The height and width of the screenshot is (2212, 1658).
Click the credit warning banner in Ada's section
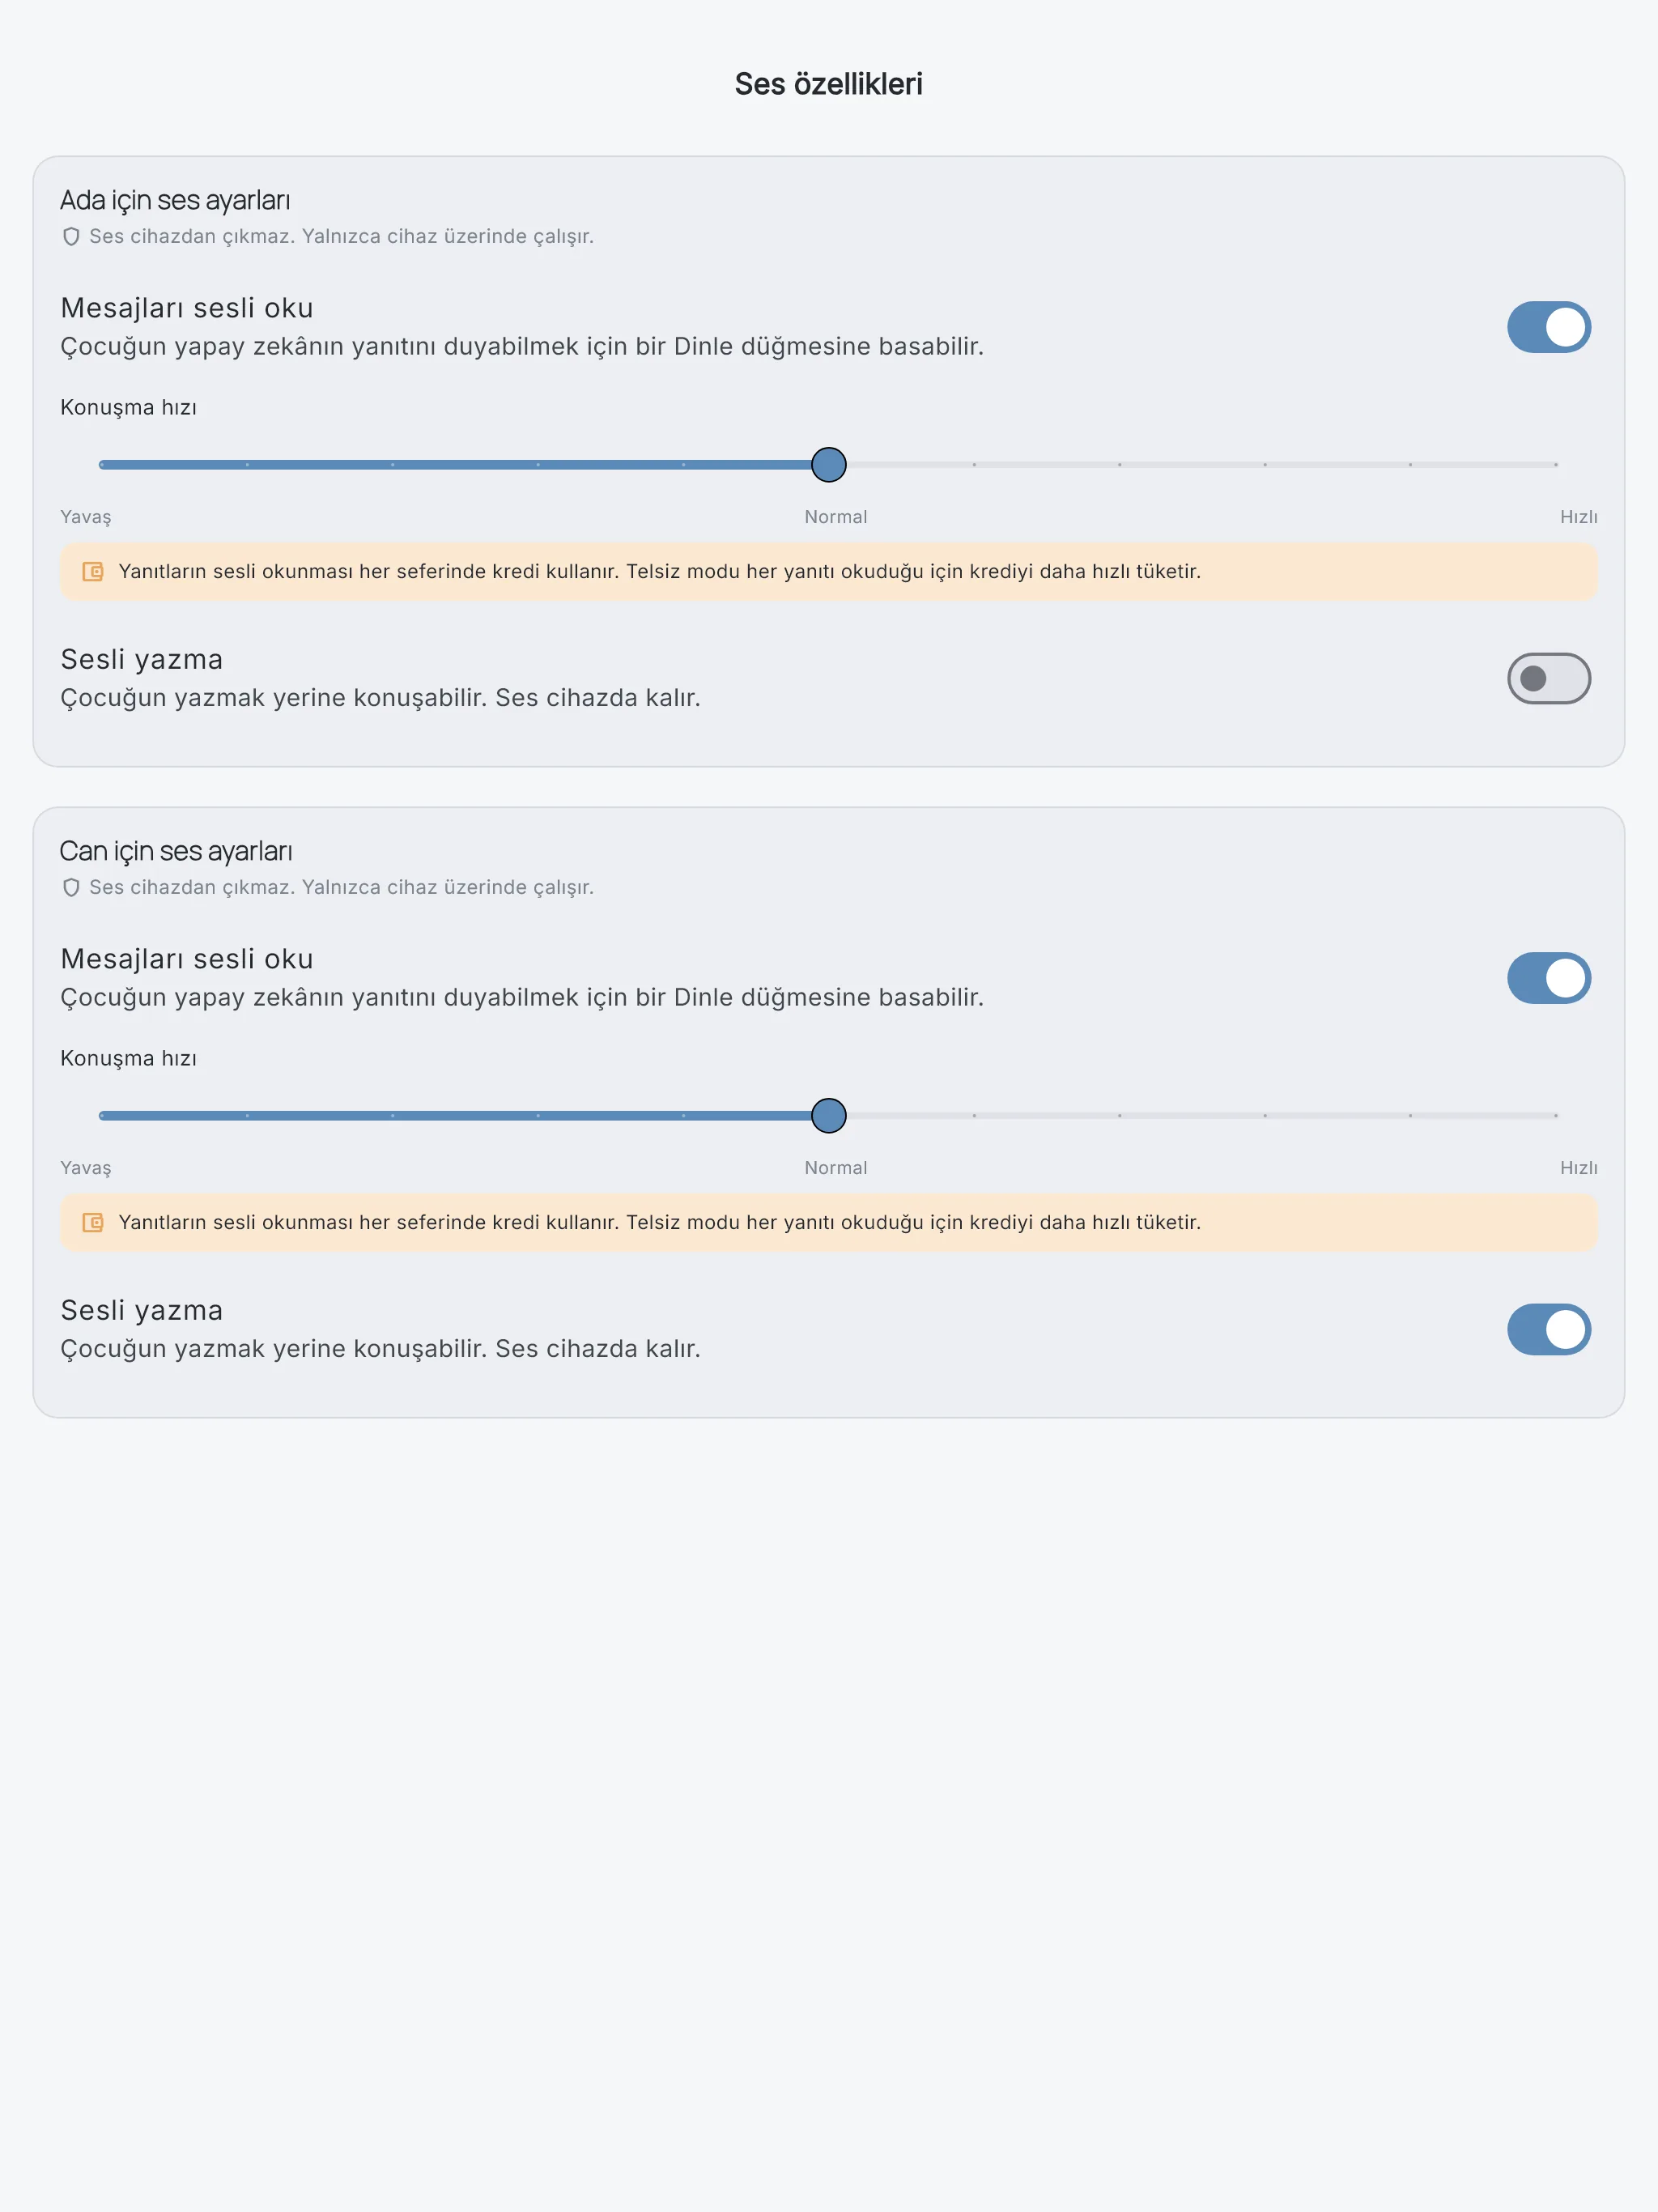829,572
